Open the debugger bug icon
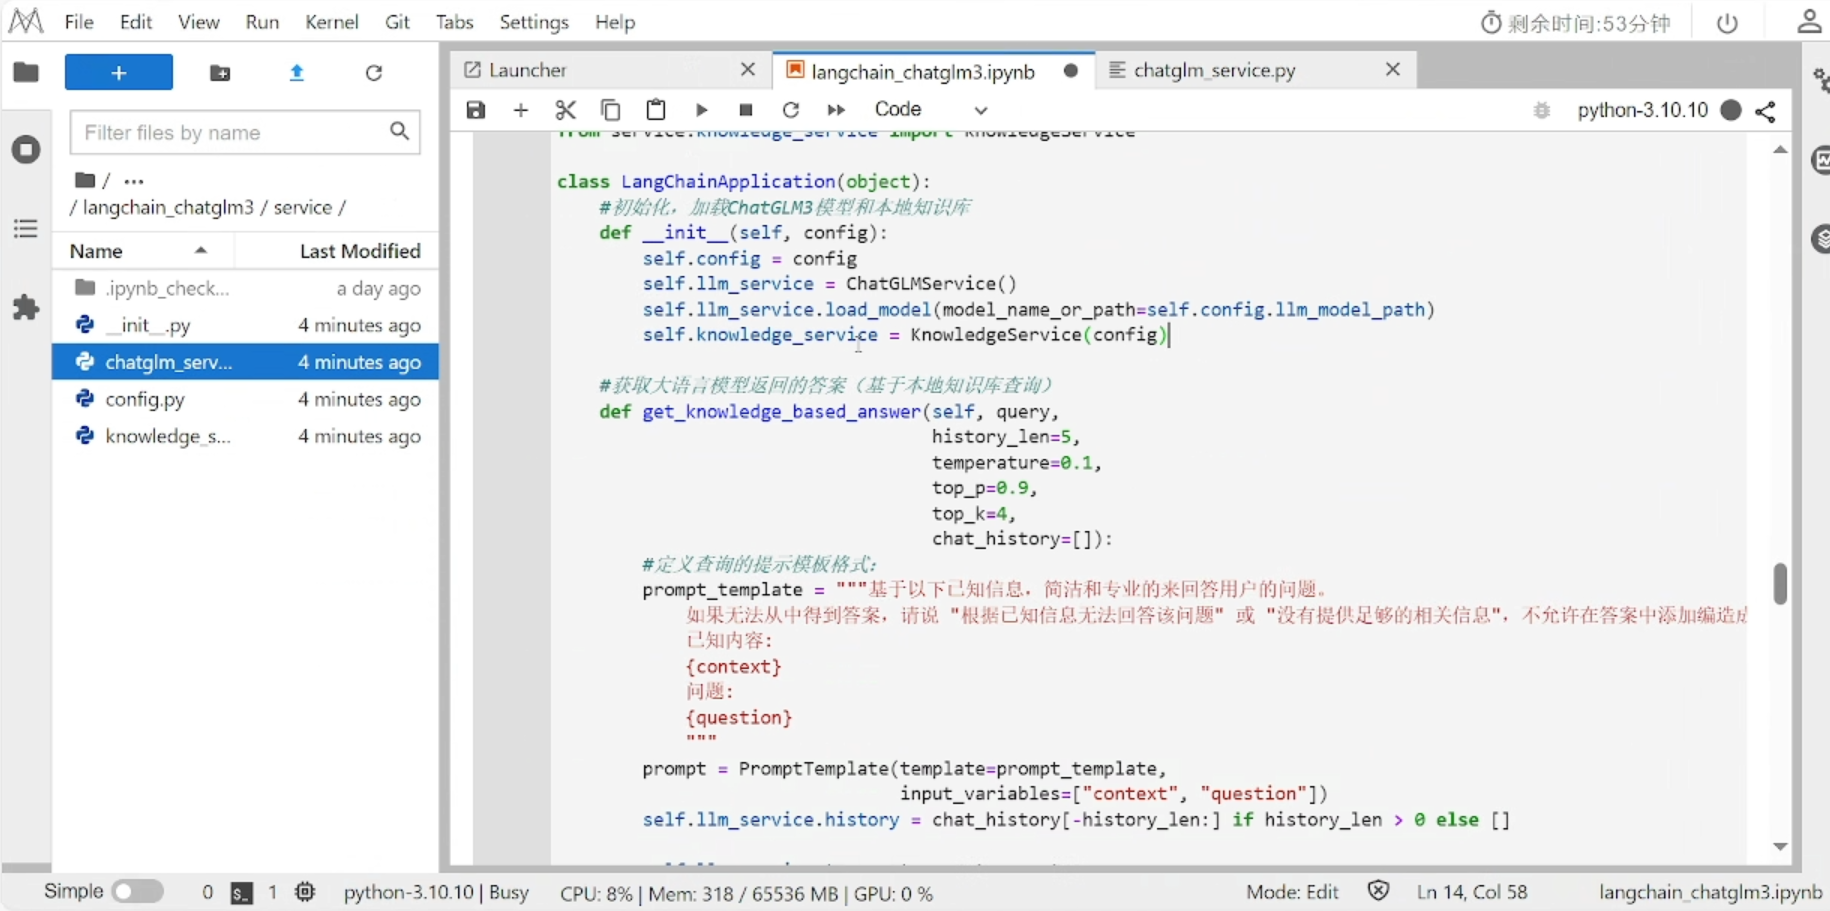This screenshot has height=911, width=1830. coord(1541,110)
